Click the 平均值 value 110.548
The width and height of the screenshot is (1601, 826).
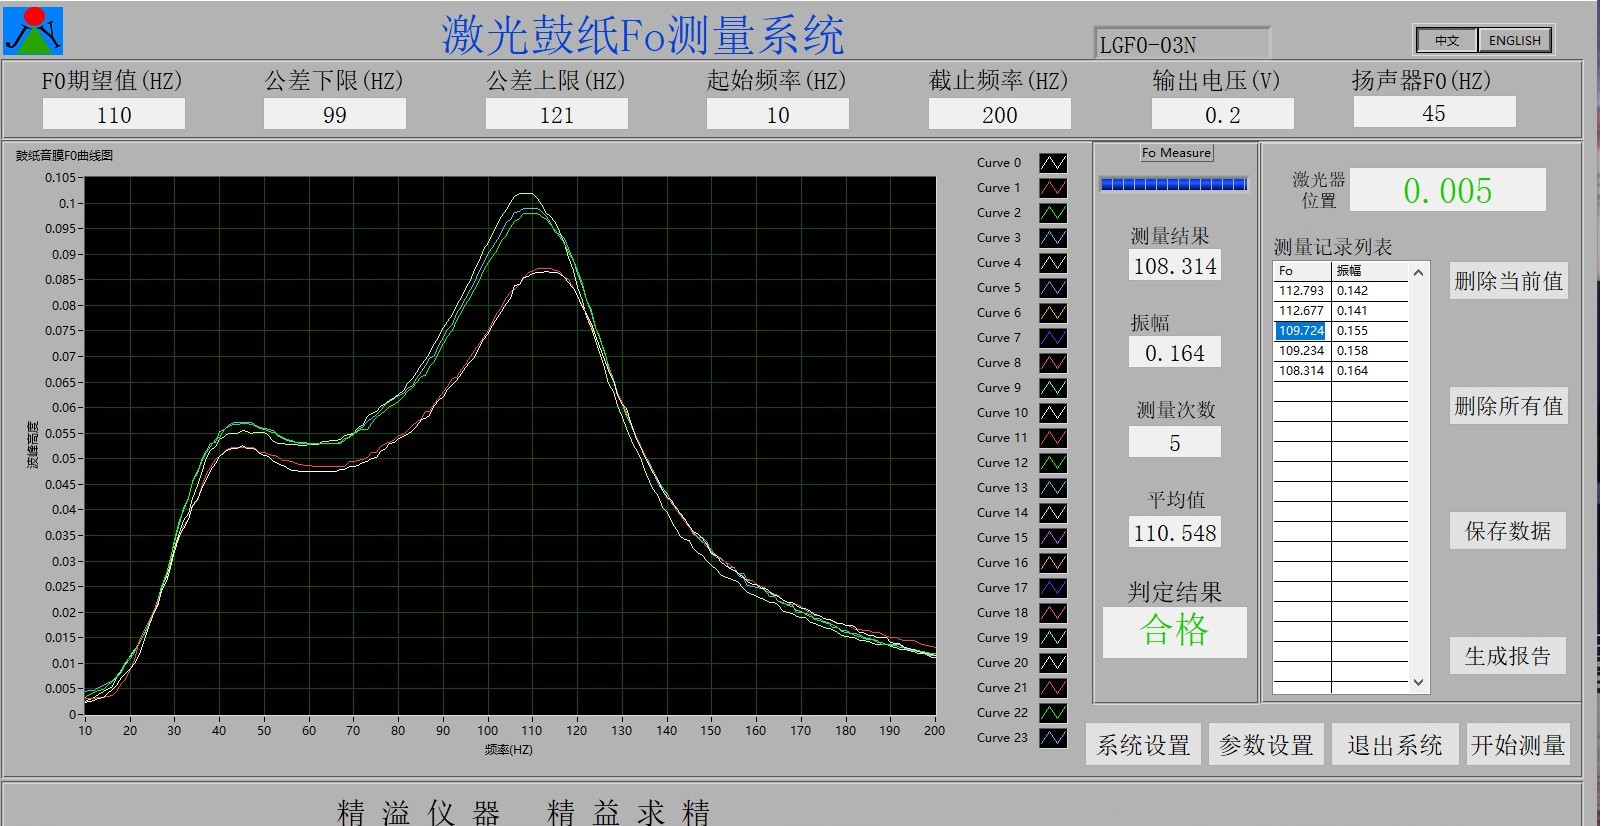pos(1175,533)
